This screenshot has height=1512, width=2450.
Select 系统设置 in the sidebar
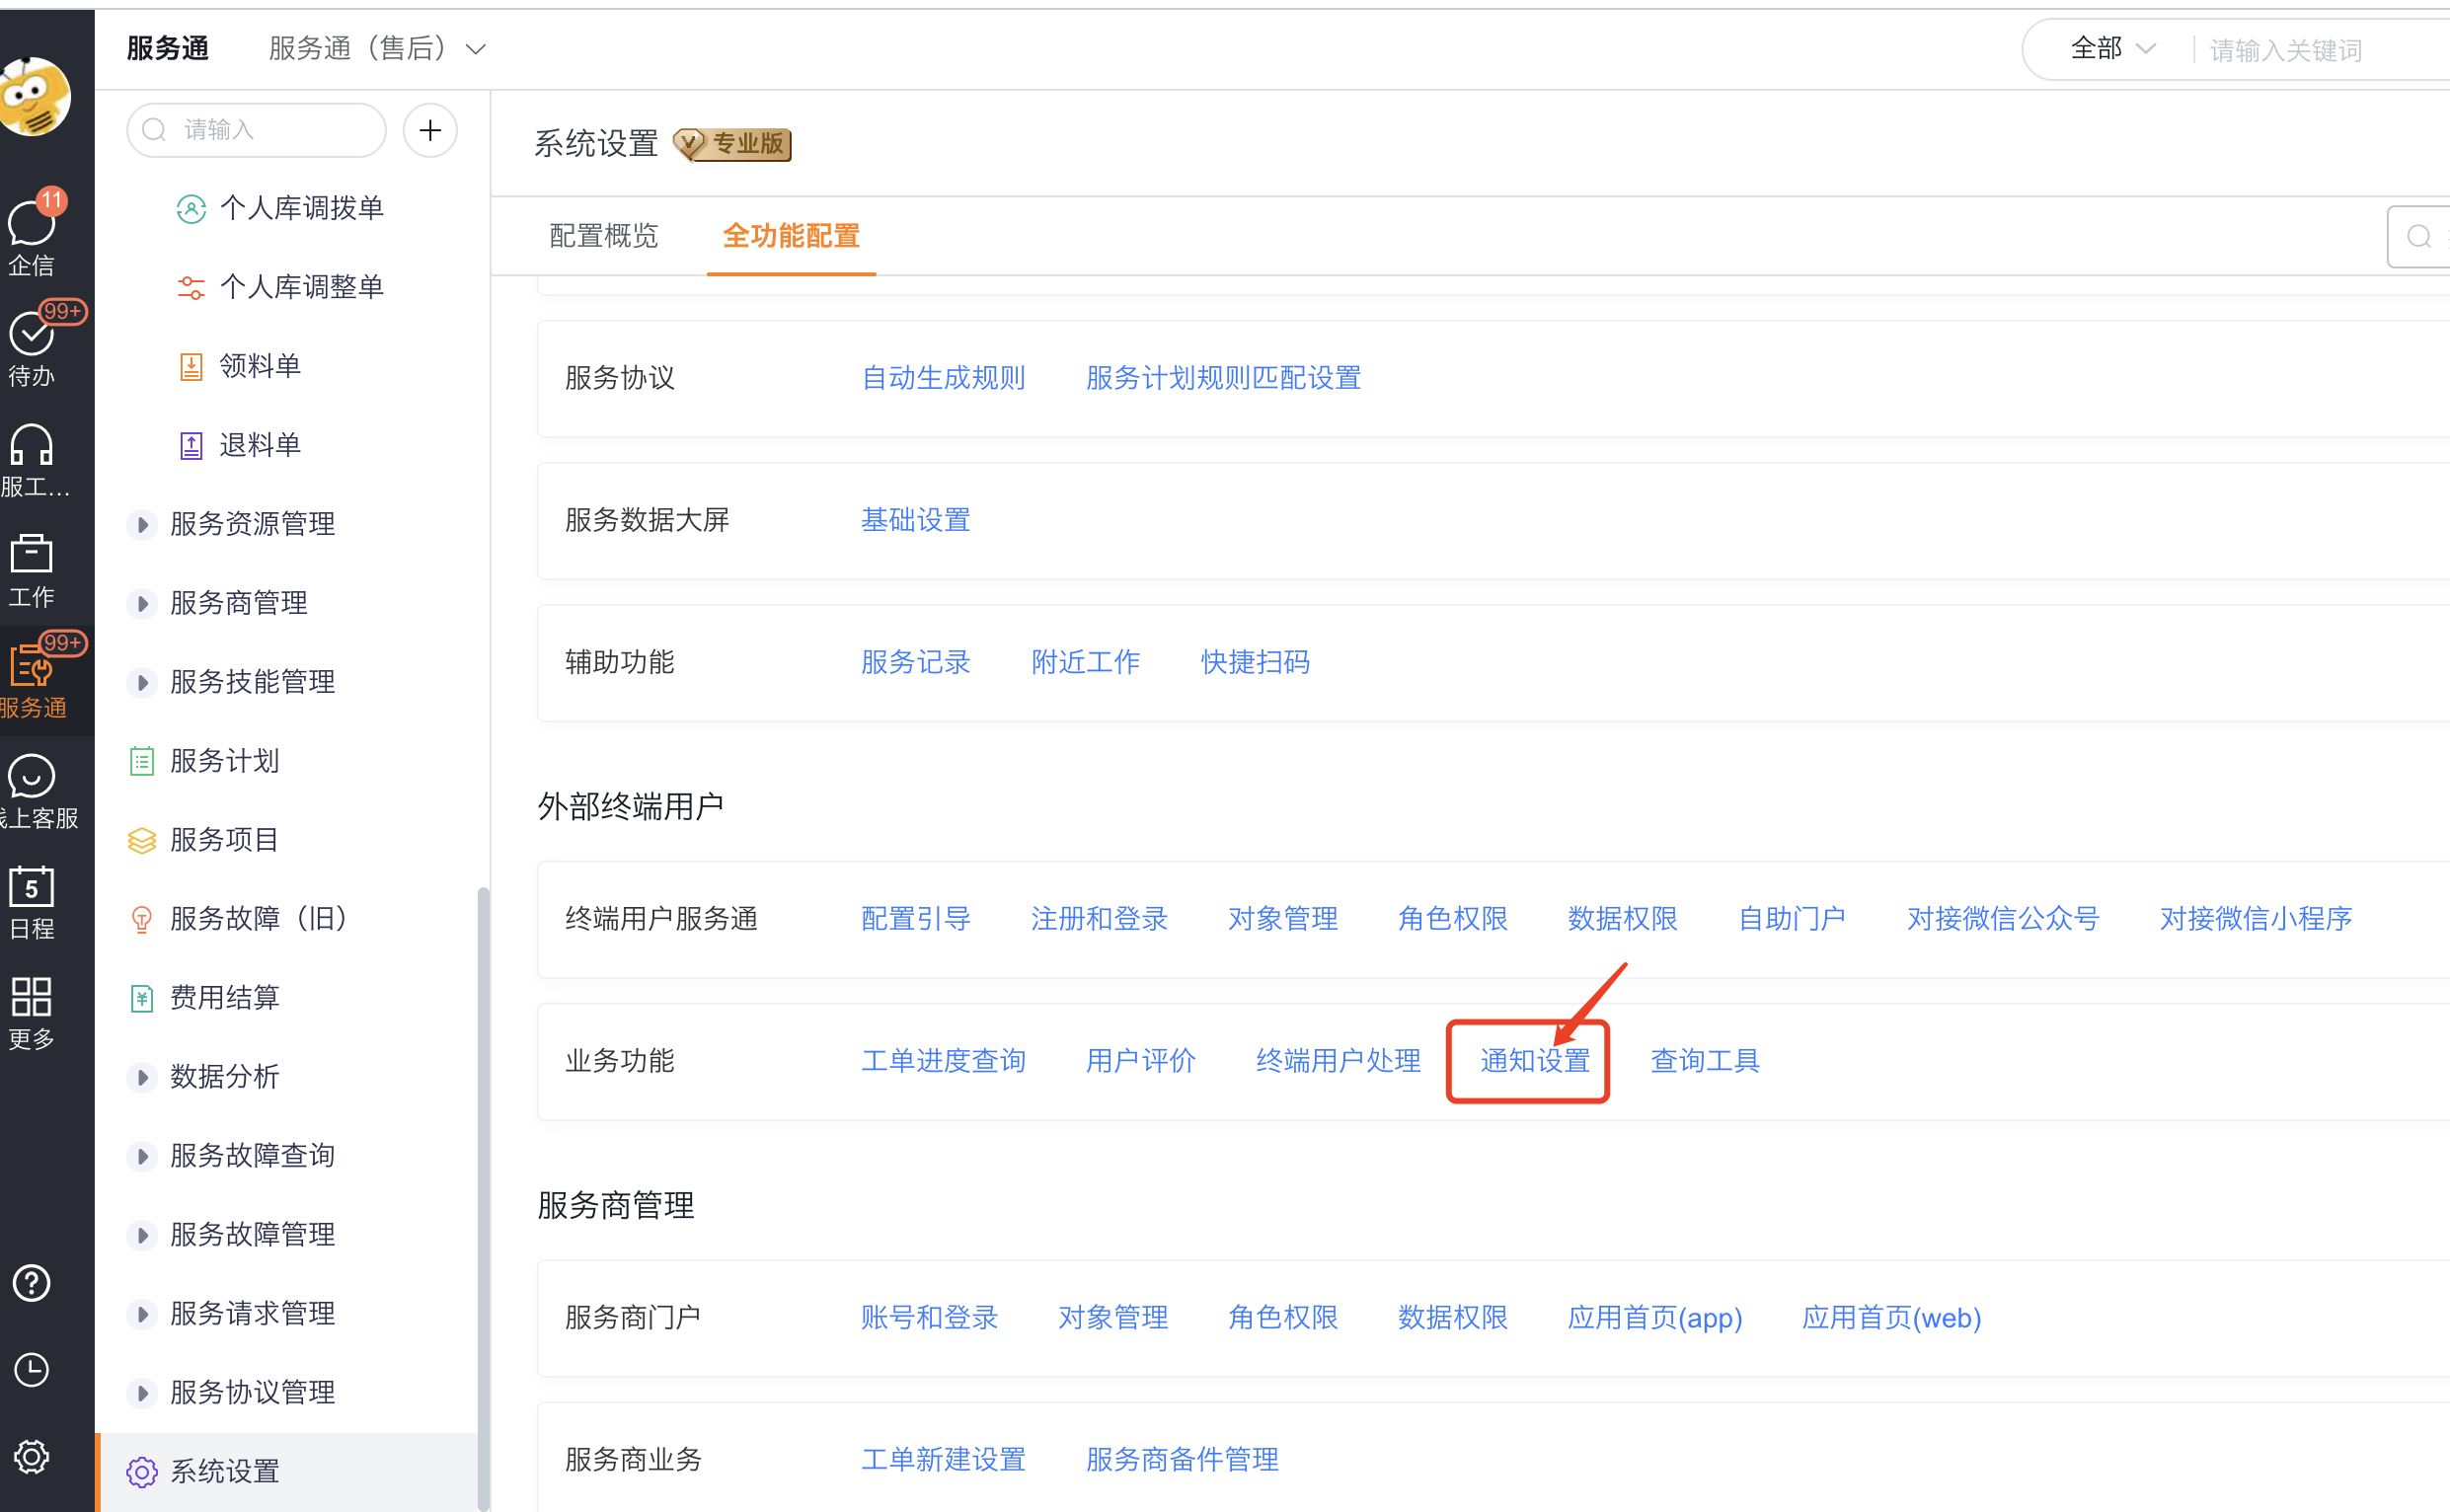tap(225, 1471)
